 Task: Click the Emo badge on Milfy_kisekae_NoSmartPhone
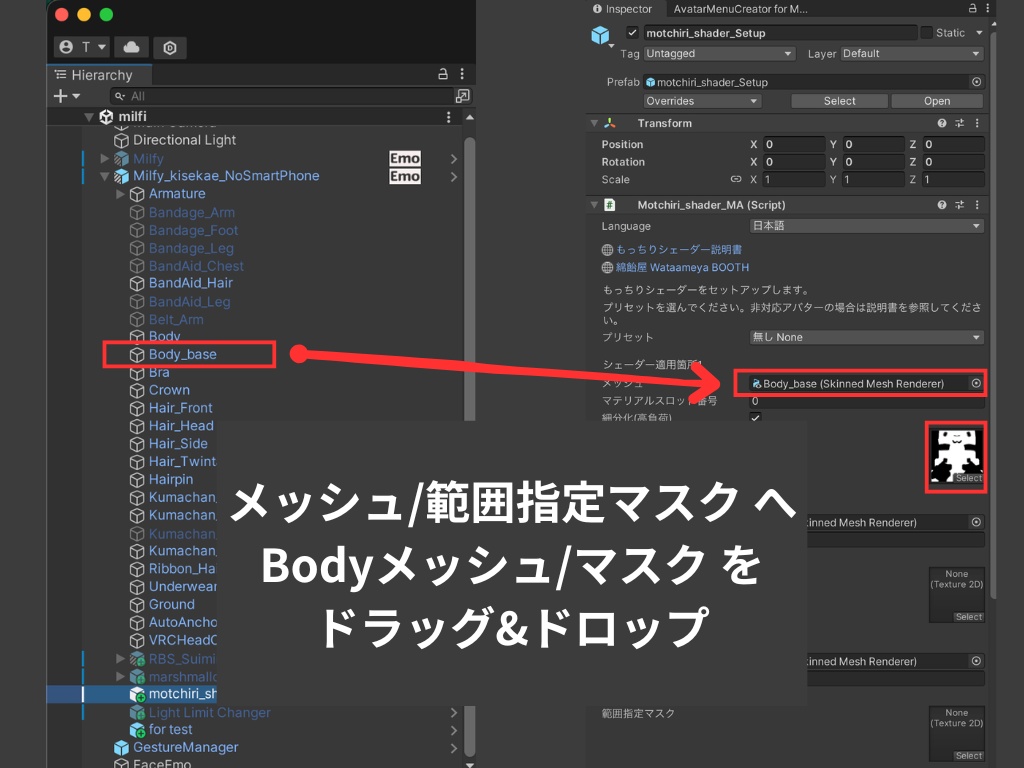click(x=405, y=176)
